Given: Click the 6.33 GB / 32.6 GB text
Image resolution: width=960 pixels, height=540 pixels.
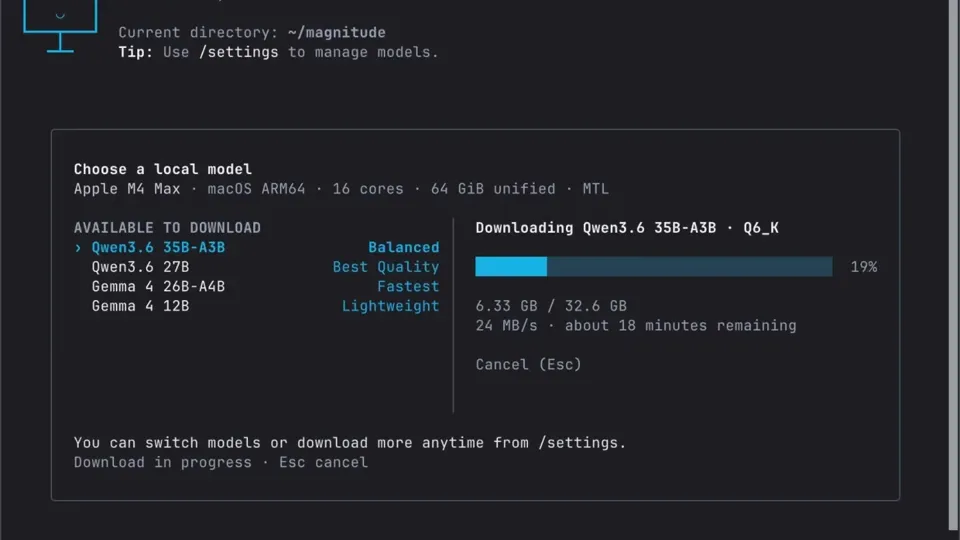Looking at the screenshot, I should point(551,306).
